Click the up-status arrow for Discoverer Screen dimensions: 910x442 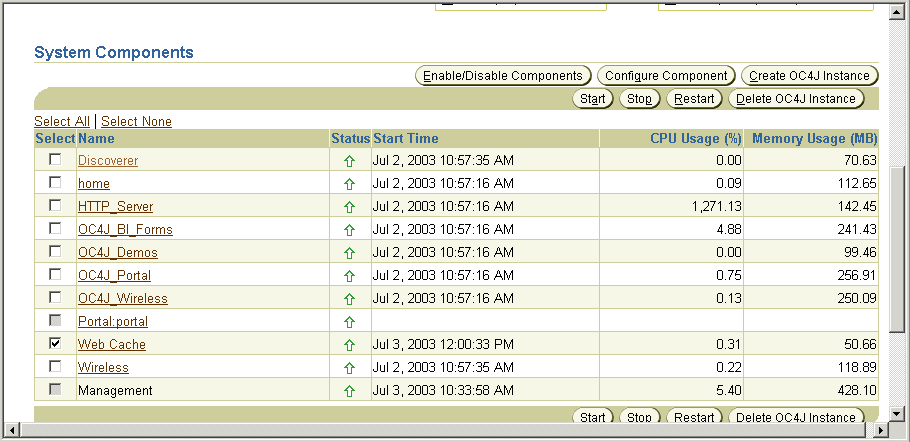[349, 161]
